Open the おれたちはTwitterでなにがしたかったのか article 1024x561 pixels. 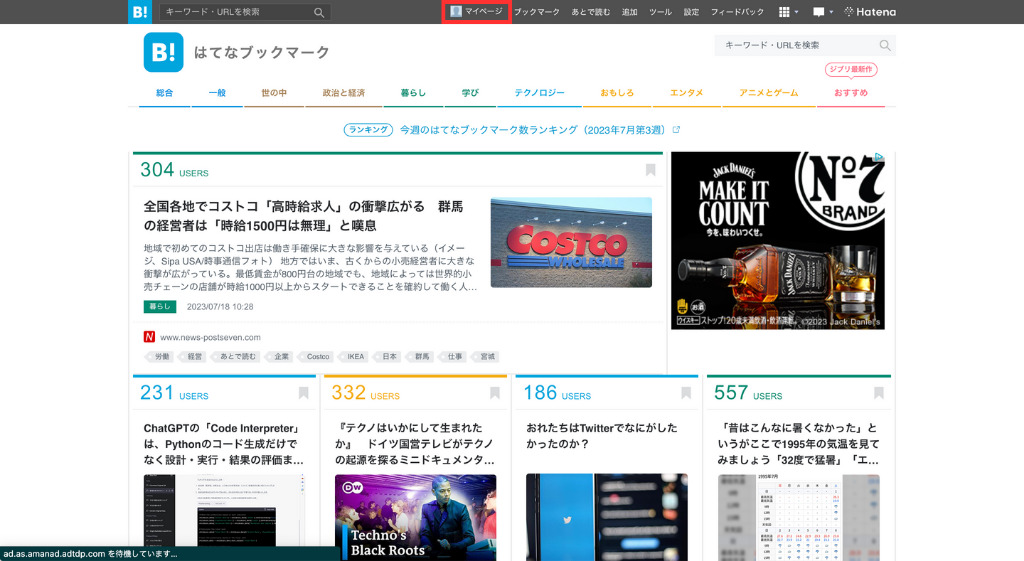(x=601, y=436)
